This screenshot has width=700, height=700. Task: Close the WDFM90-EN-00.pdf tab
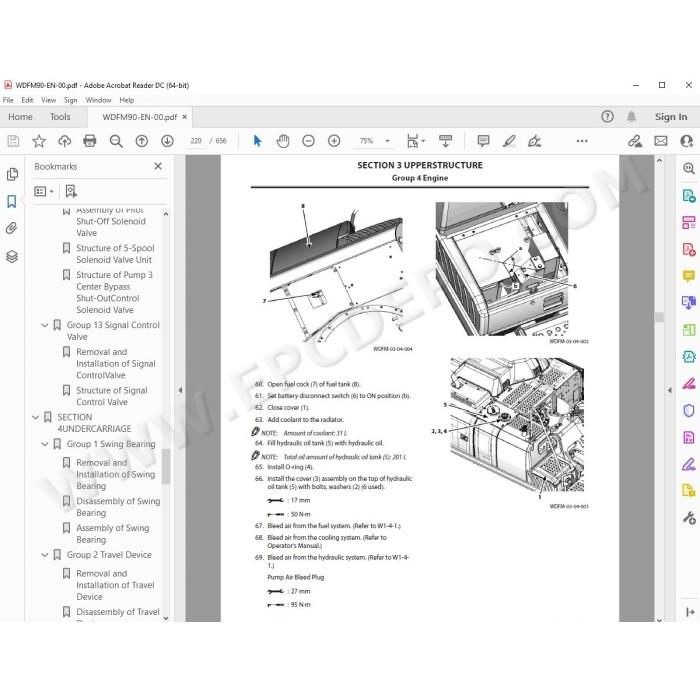tap(184, 117)
